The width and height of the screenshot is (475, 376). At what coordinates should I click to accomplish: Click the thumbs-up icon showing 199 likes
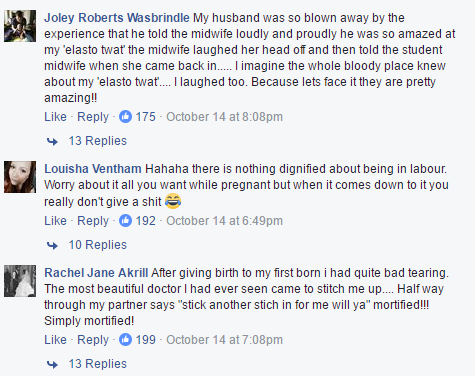click(126, 340)
